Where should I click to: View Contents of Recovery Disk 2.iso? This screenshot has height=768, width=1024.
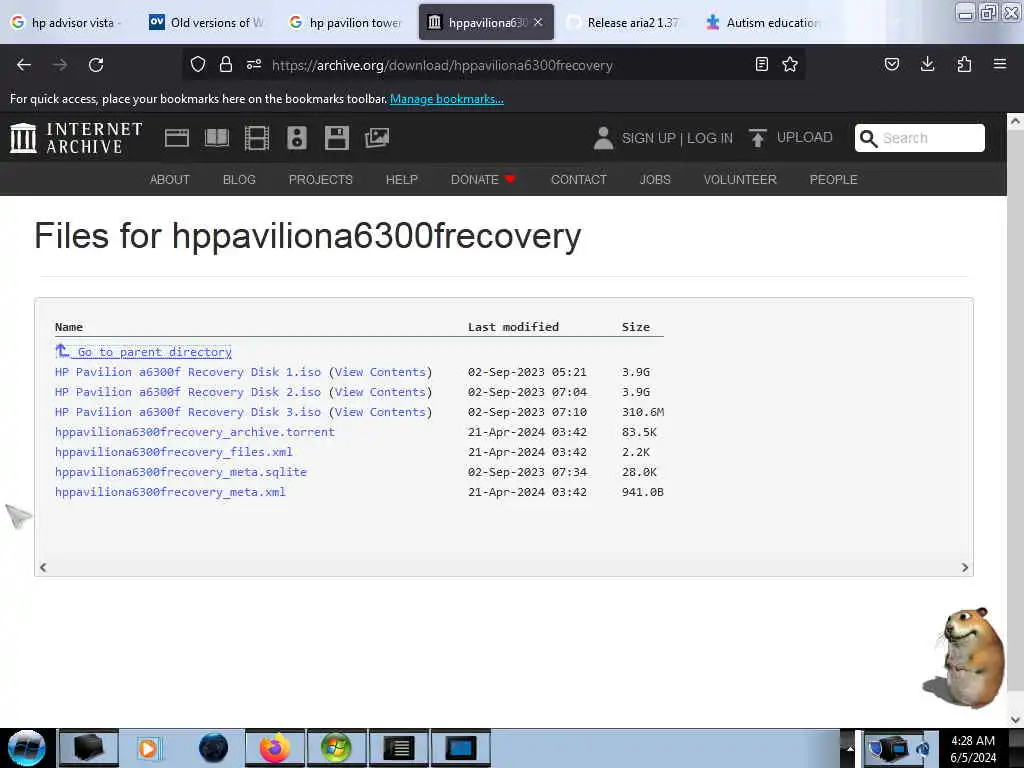(380, 392)
